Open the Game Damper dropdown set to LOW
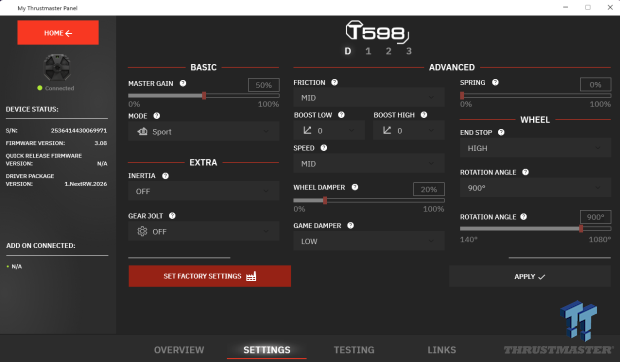Viewport: 620px width, 362px height. 369,241
